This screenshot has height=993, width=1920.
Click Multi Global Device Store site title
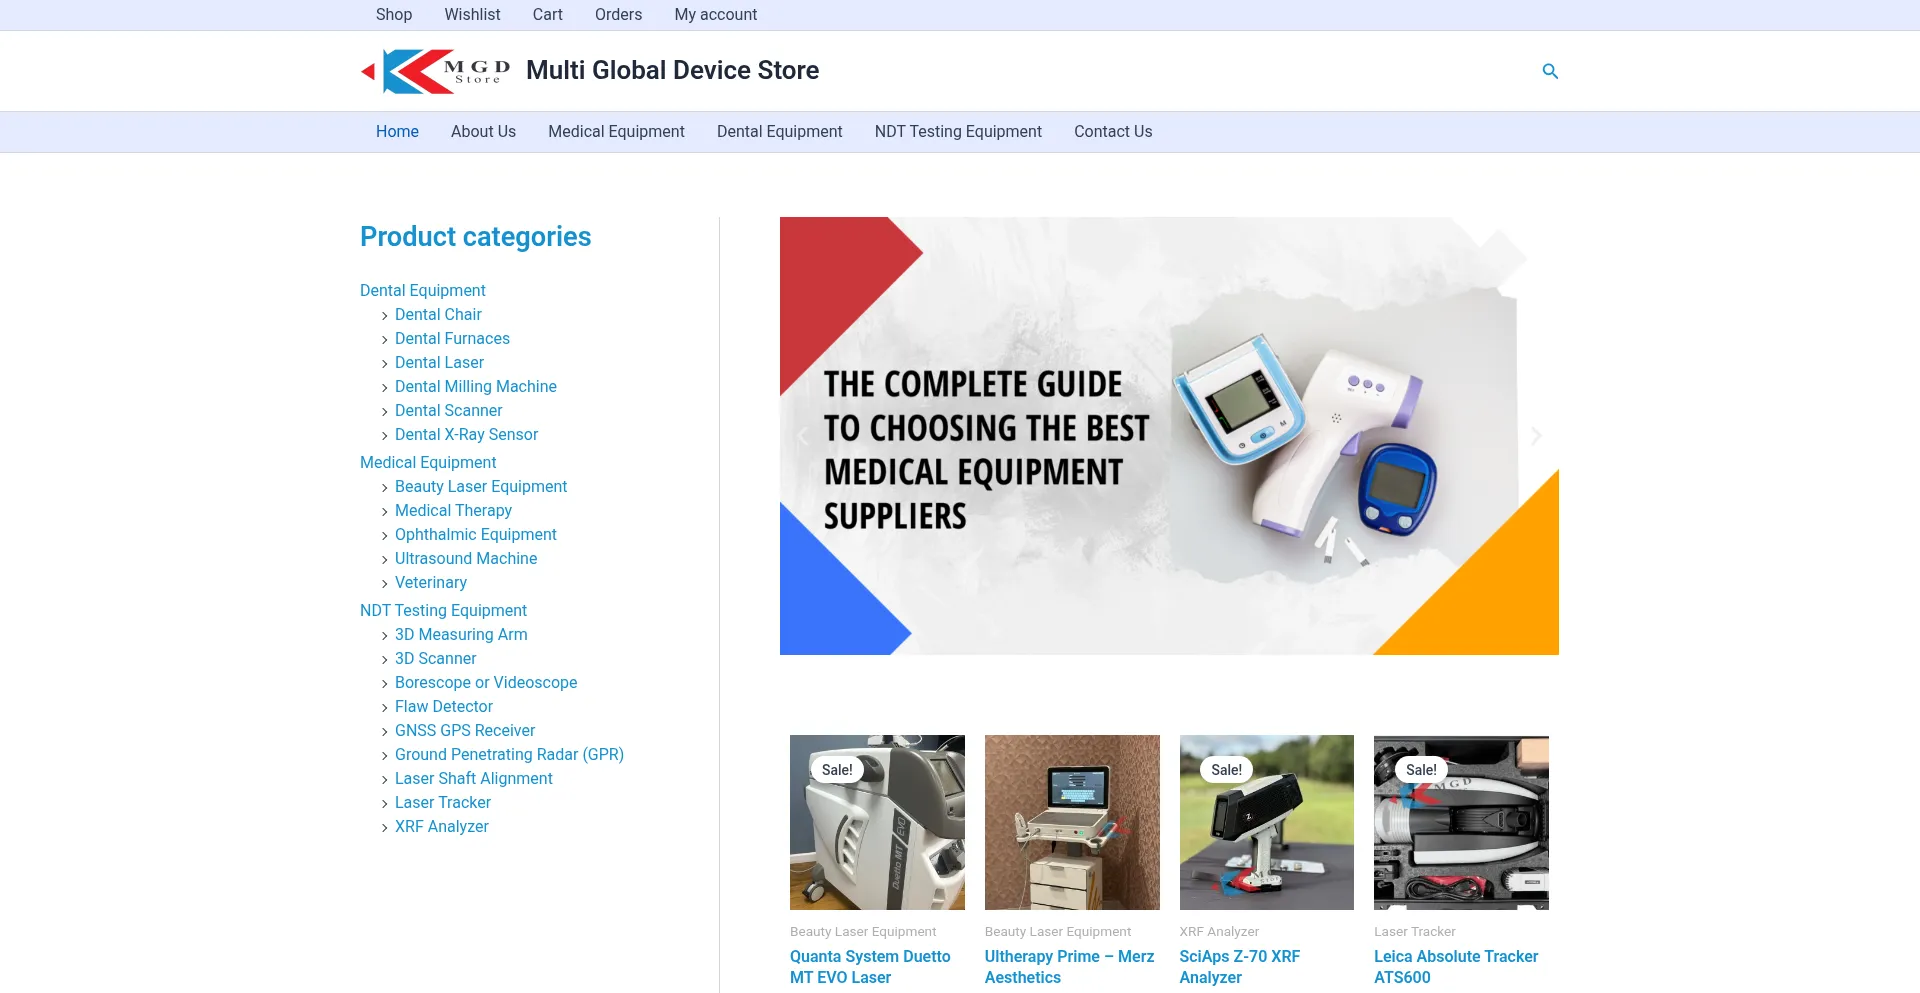pyautogui.click(x=672, y=70)
